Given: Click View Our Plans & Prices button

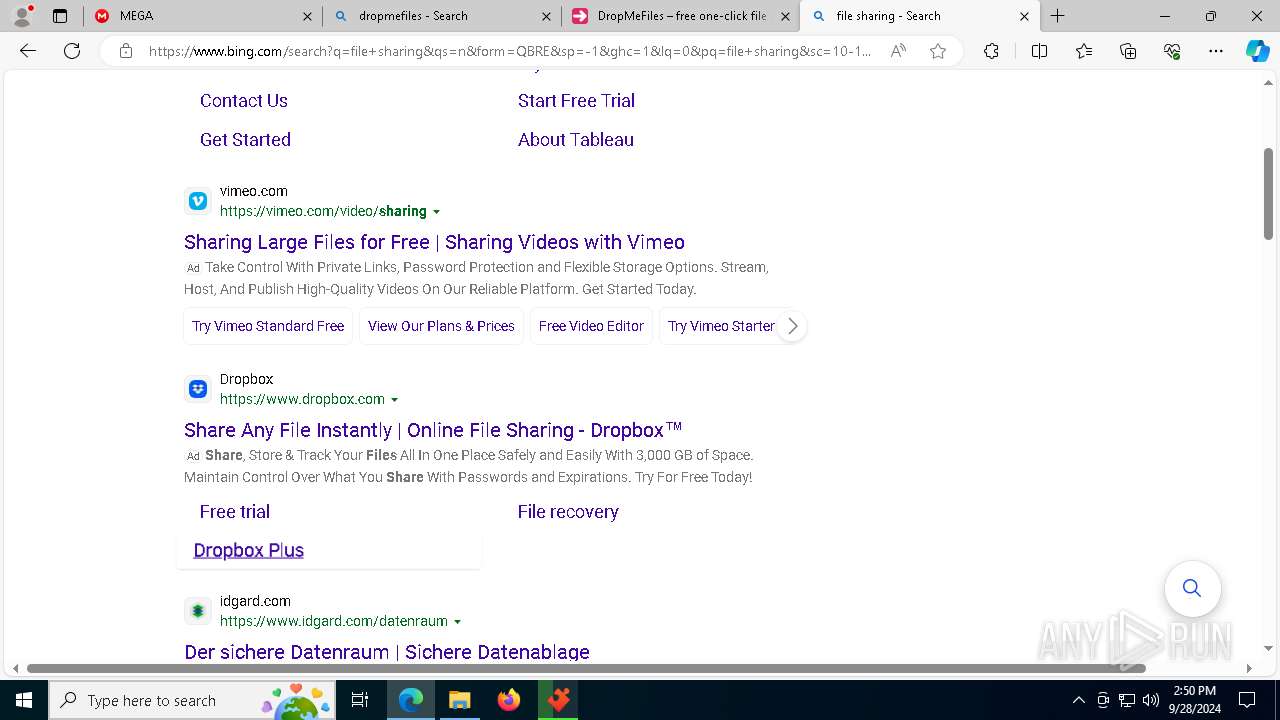Looking at the screenshot, I should (x=441, y=326).
